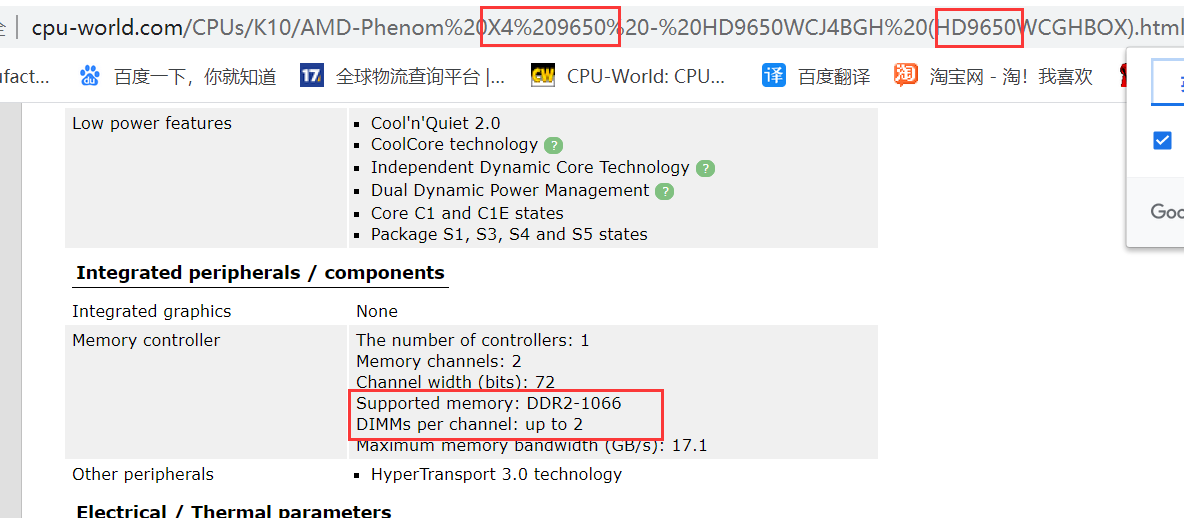
Task: Click the Supported memory: DDR2-1066 line
Action: (489, 403)
